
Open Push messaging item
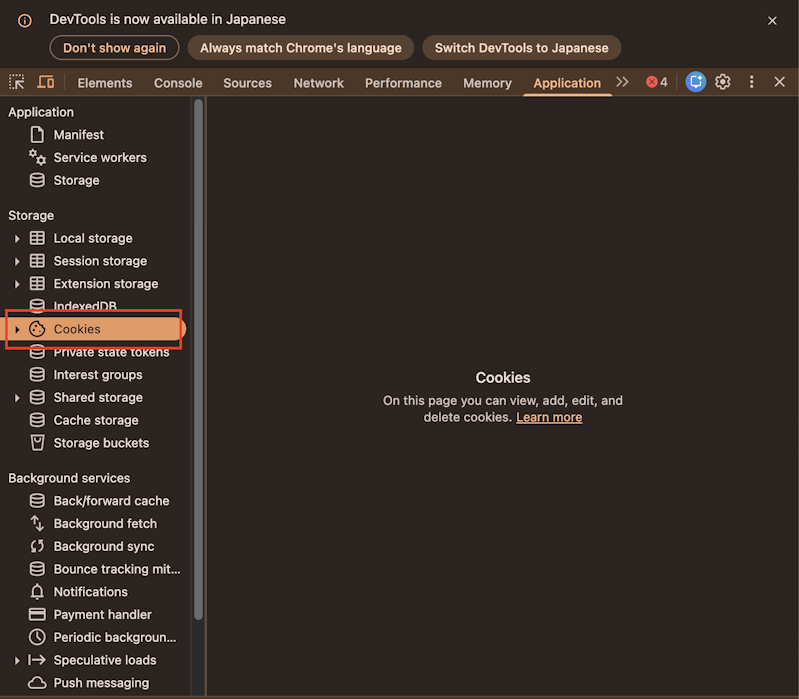[x=101, y=683]
